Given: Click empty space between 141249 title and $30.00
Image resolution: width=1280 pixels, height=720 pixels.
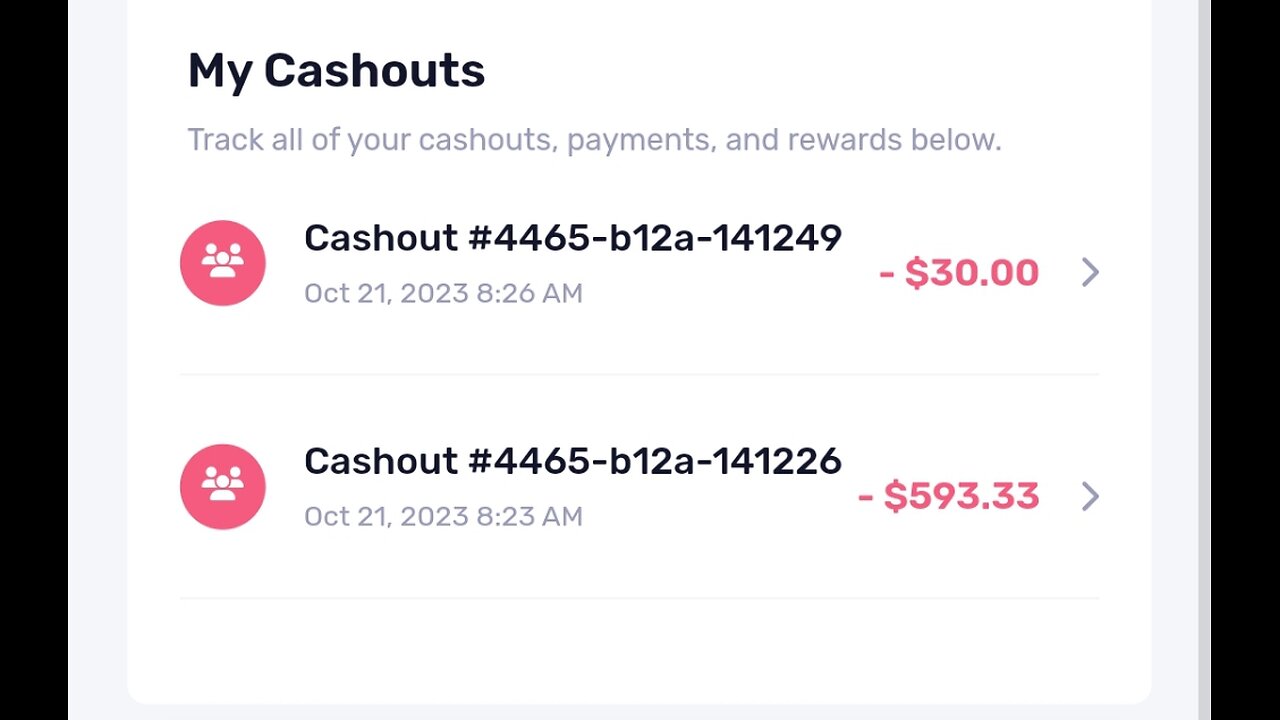Looking at the screenshot, I should coord(860,239).
